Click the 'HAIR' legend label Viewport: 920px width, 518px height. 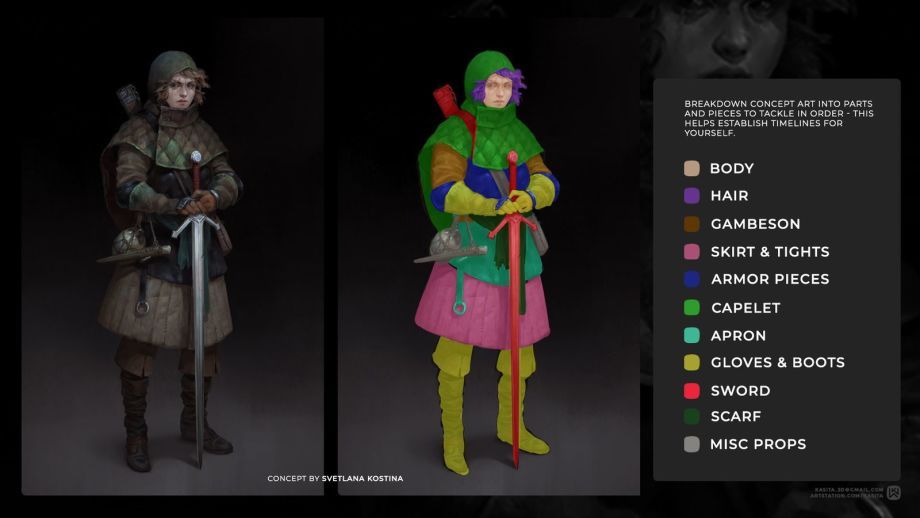[x=729, y=196]
